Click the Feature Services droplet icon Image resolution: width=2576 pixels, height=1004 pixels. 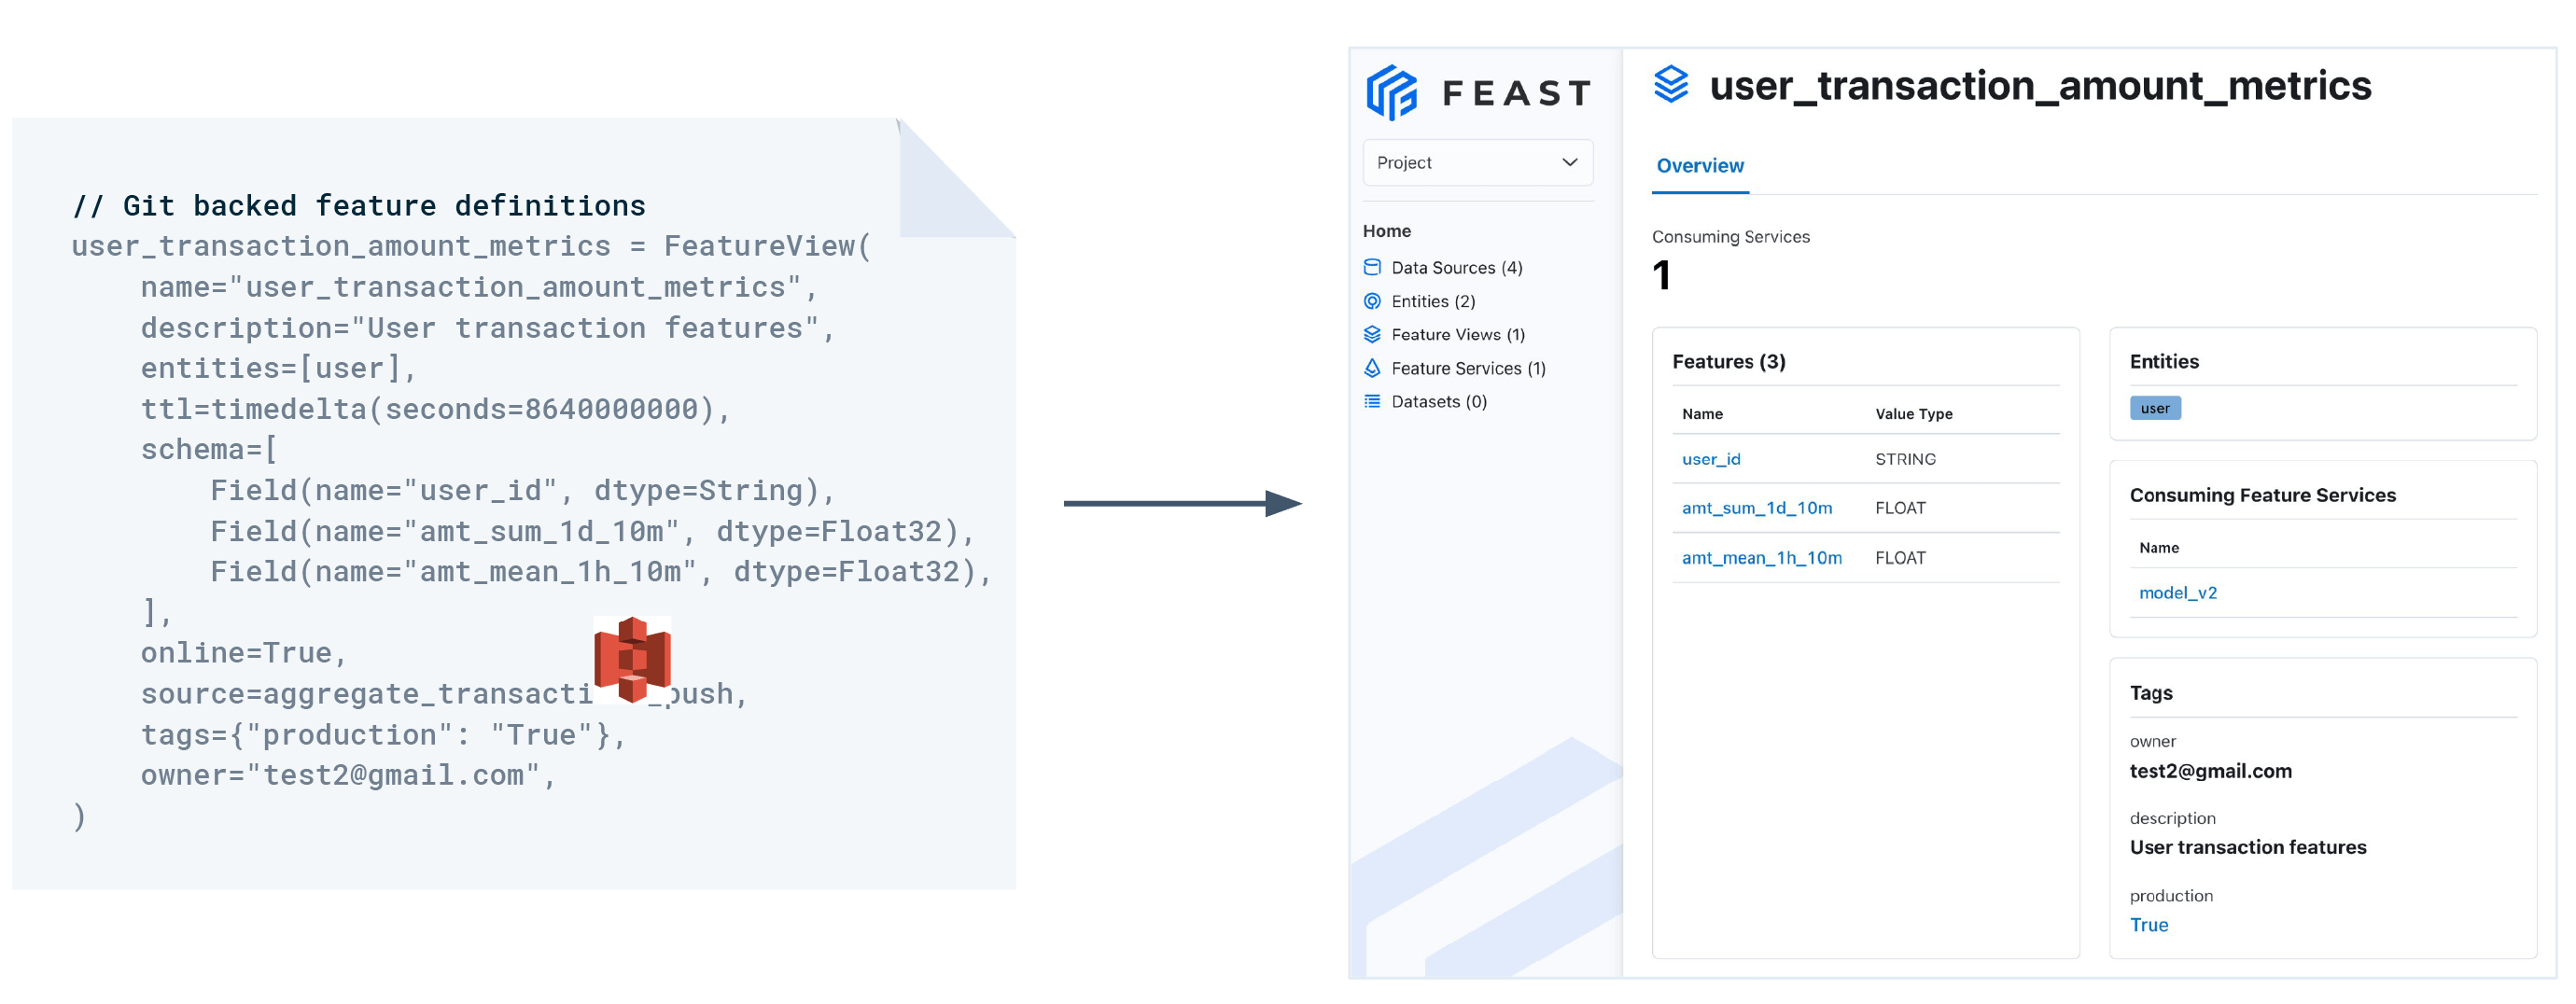[x=1372, y=368]
